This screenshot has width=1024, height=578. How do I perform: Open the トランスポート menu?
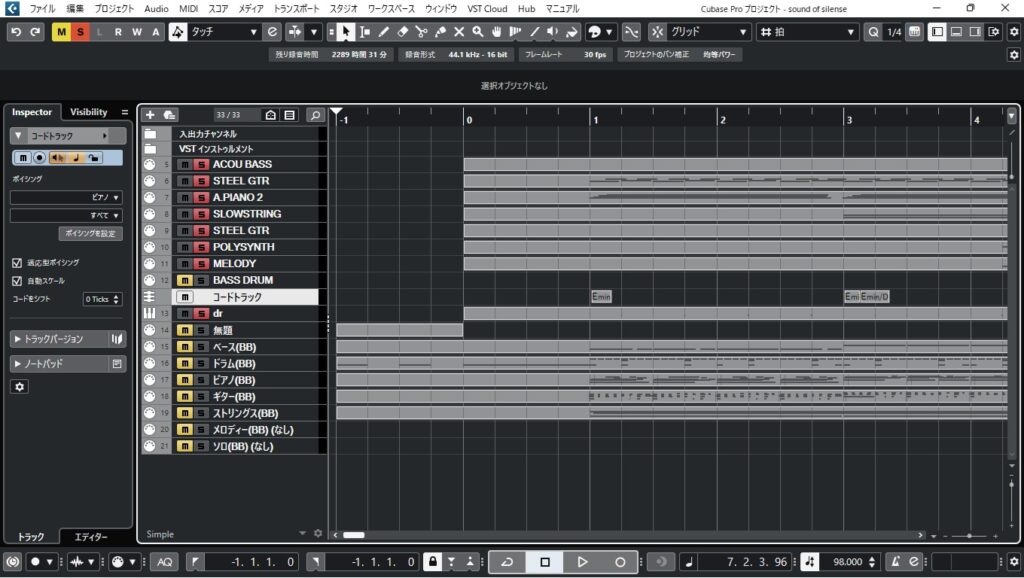click(x=297, y=8)
